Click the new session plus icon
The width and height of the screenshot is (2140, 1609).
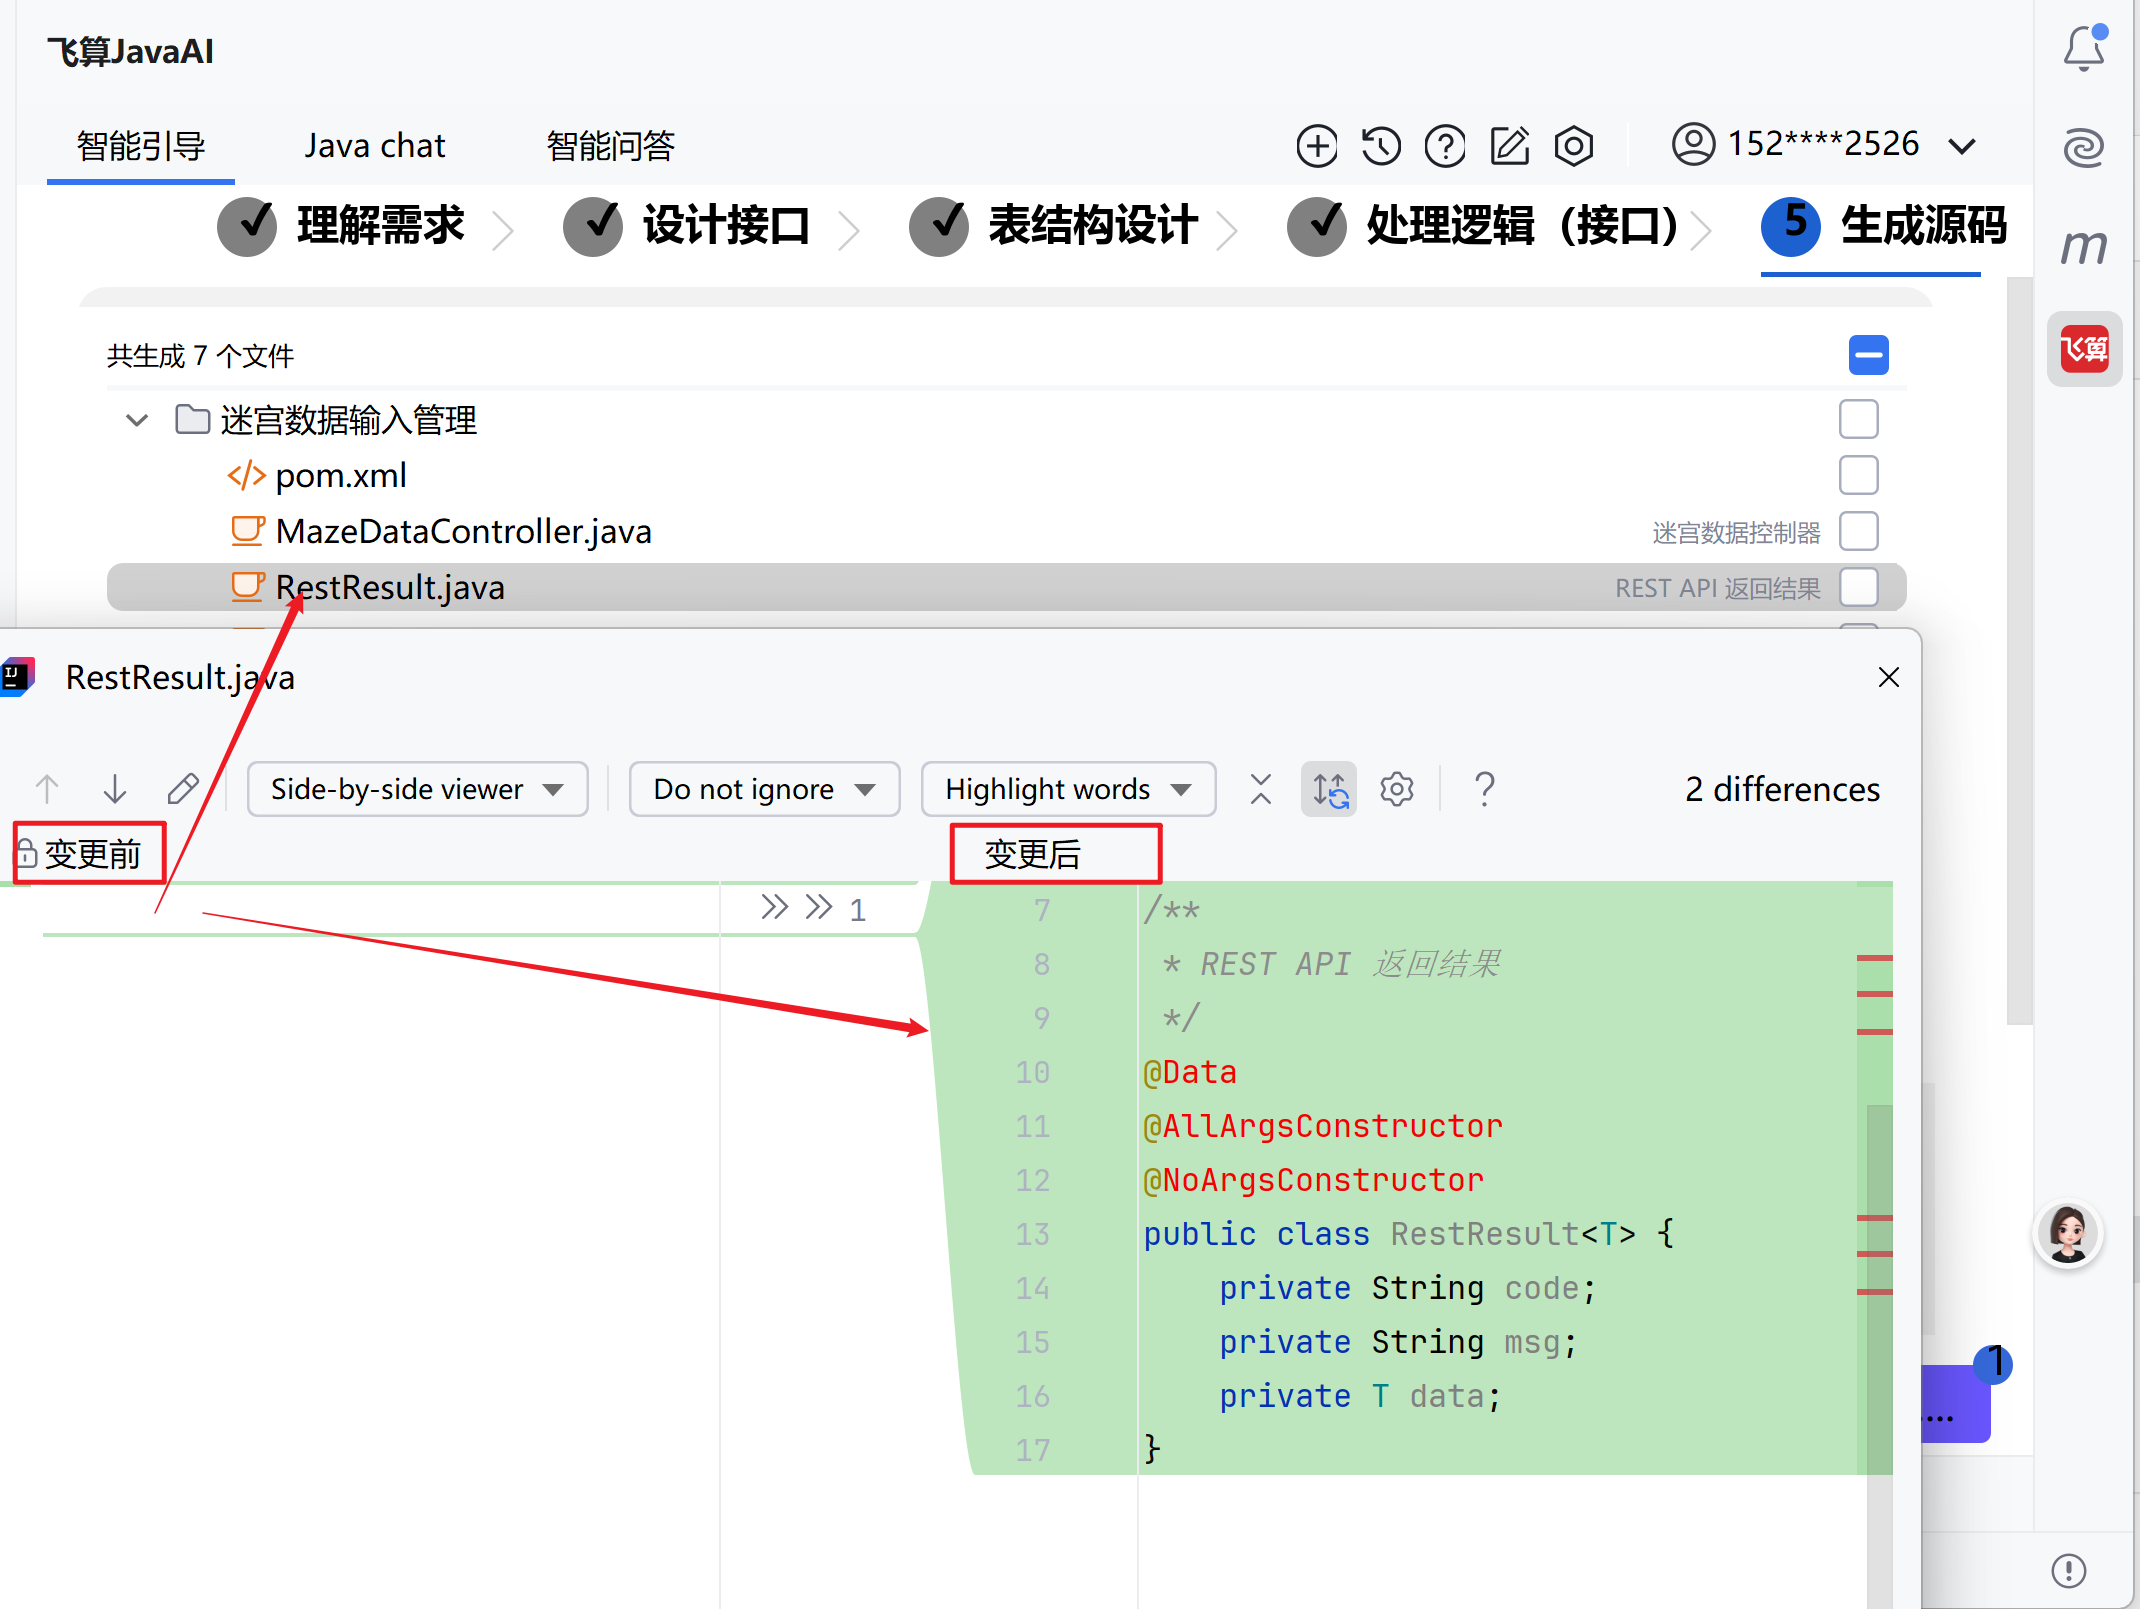coord(1316,146)
